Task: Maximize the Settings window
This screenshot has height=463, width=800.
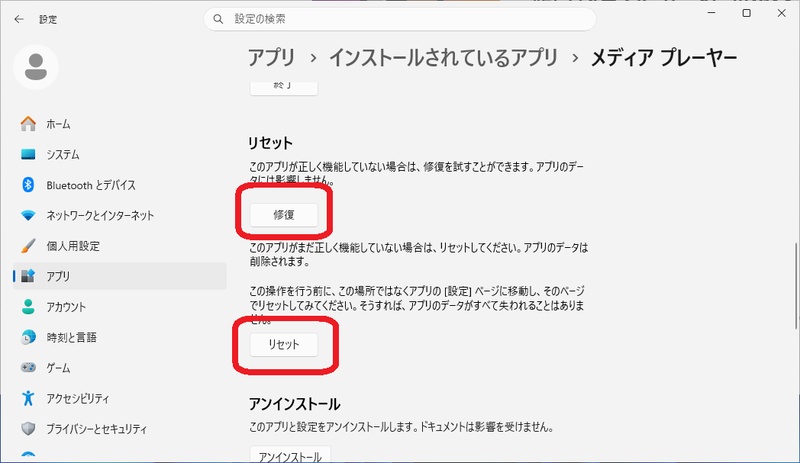Action: 746,13
